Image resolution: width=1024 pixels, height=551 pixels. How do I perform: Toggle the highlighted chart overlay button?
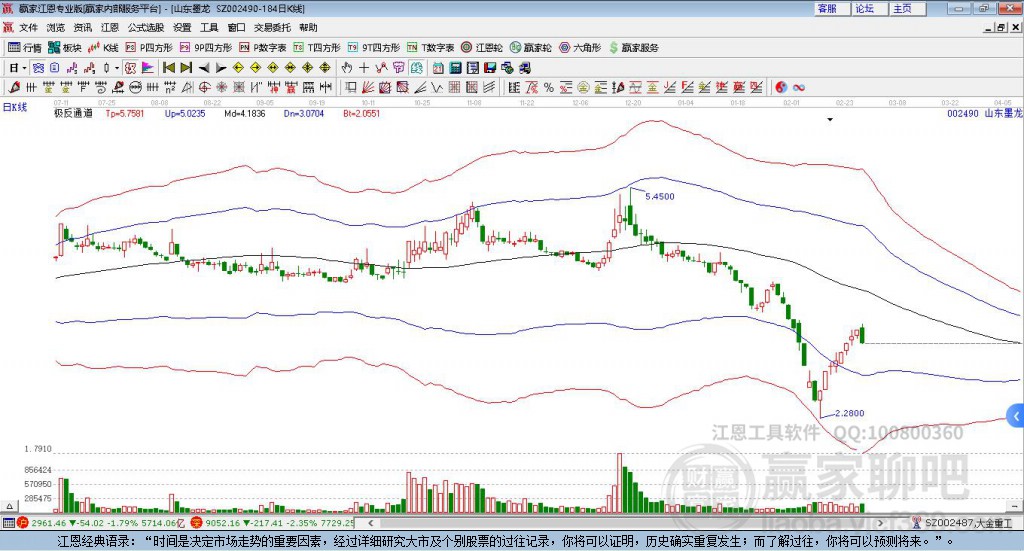pyautogui.click(x=38, y=68)
